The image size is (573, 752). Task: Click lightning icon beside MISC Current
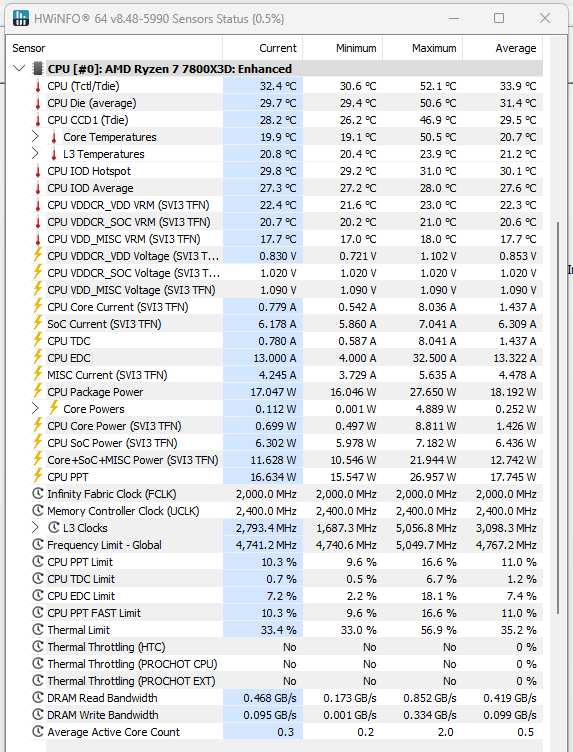(38, 374)
